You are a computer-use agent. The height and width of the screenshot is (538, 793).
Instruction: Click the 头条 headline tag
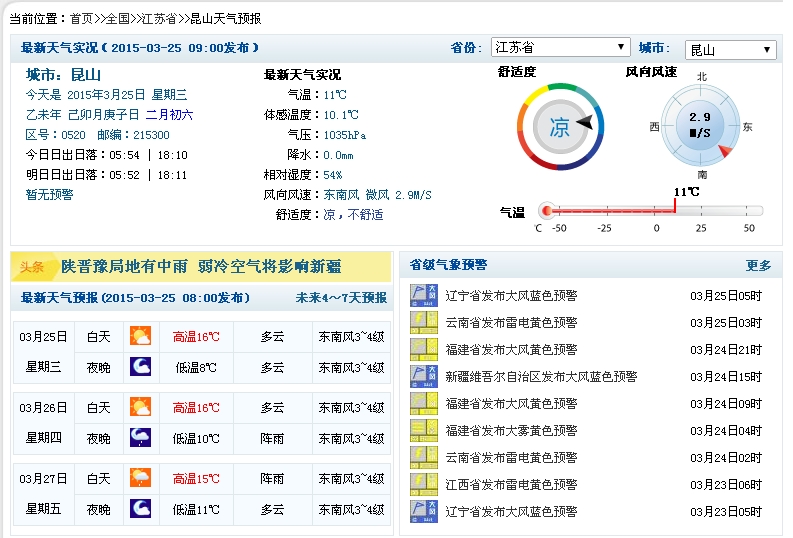[31, 267]
